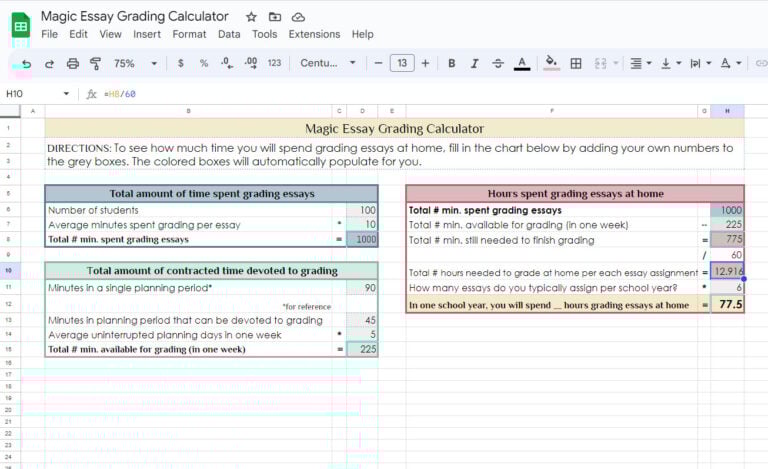Screen dimensions: 768x469
Task: Click the text color icon
Action: point(521,63)
